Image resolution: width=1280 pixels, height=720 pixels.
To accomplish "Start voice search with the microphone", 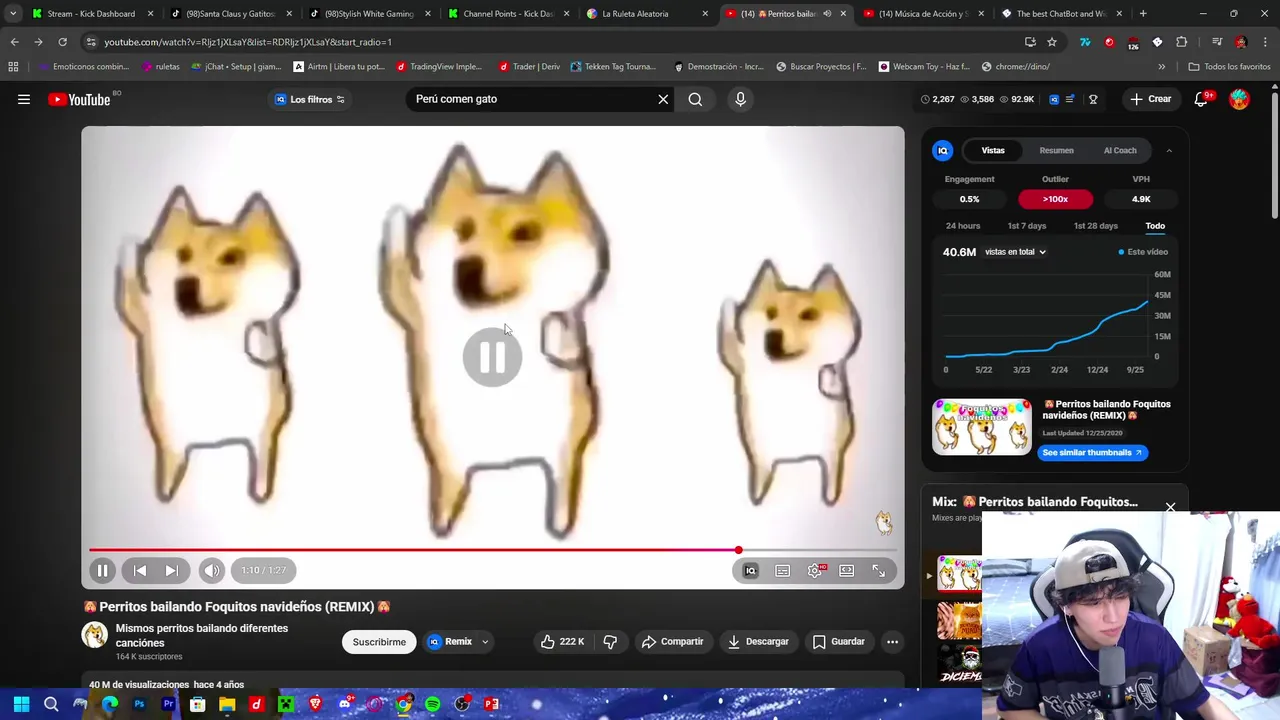I will pos(740,99).
